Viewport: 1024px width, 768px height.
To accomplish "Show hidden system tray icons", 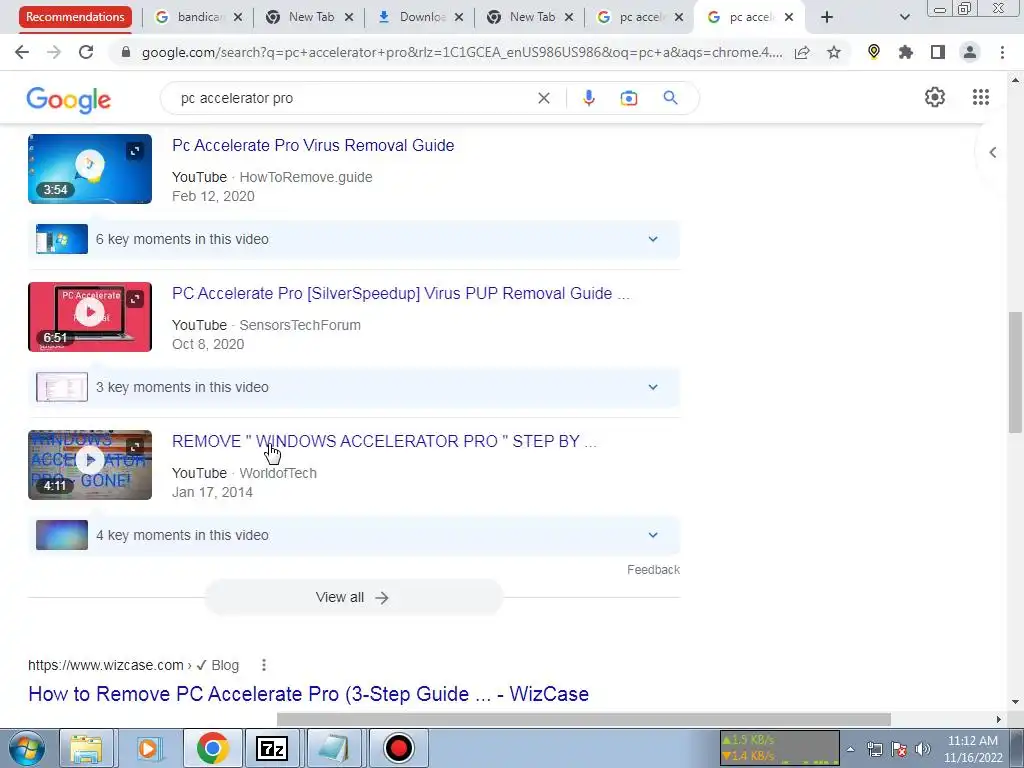I will coord(850,750).
